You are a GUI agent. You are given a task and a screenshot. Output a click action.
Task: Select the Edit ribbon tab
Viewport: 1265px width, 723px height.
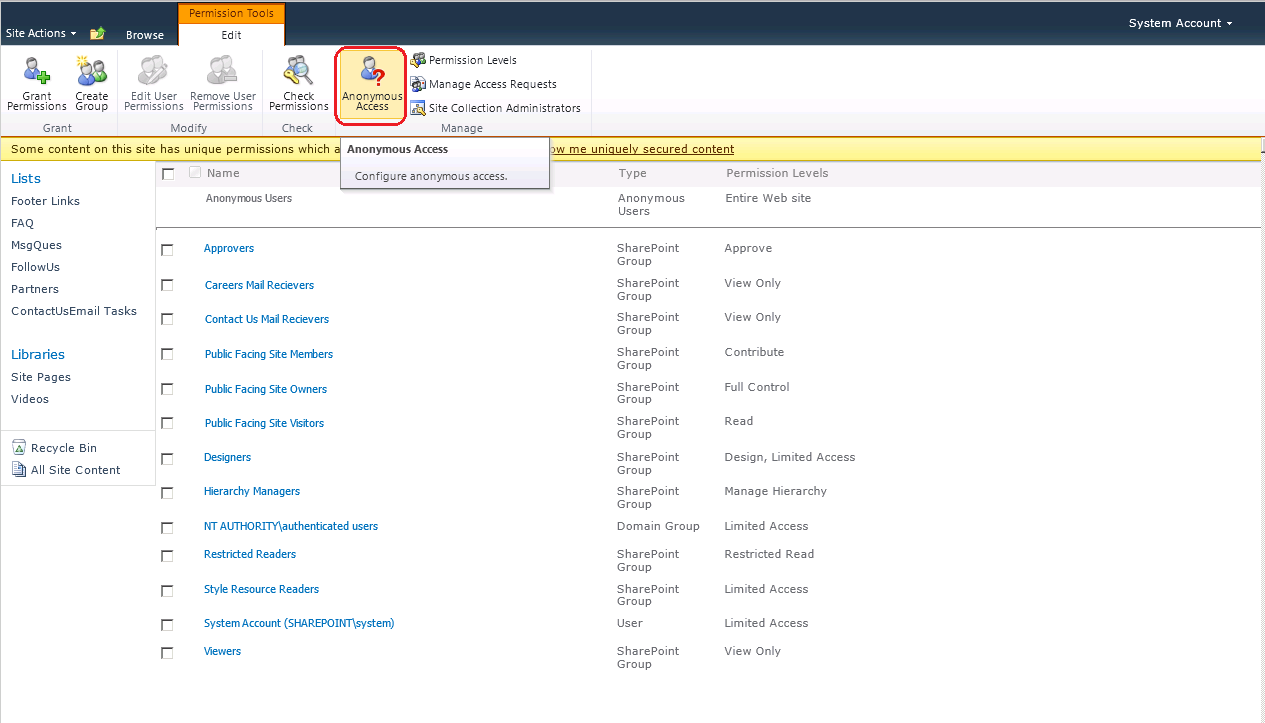pos(231,33)
